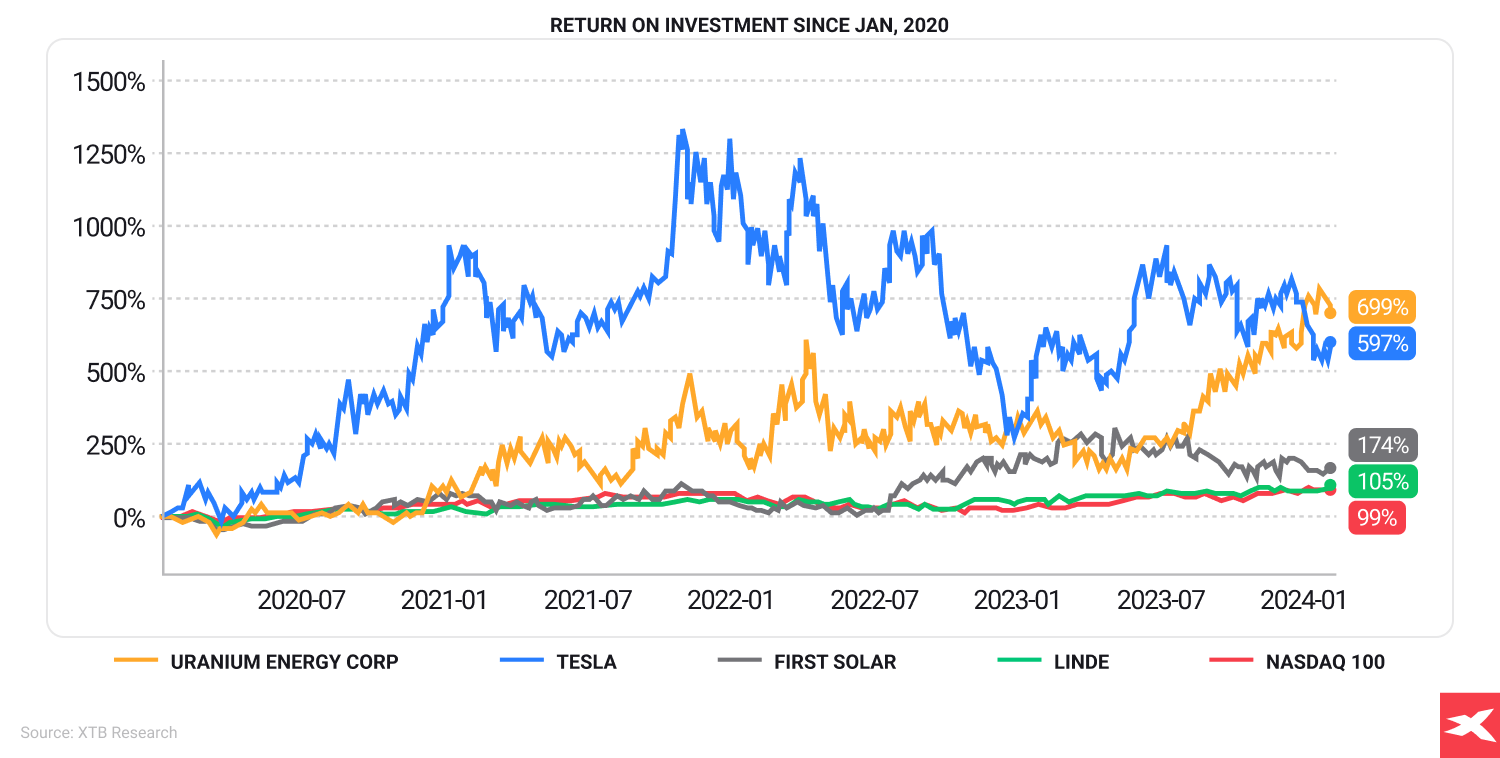Click the green 105% value badge
The image size is (1500, 758).
1382,481
